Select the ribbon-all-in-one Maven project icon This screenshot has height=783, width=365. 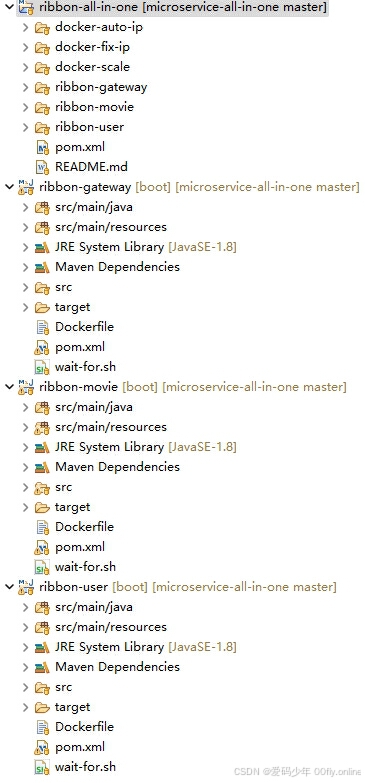coord(25,7)
